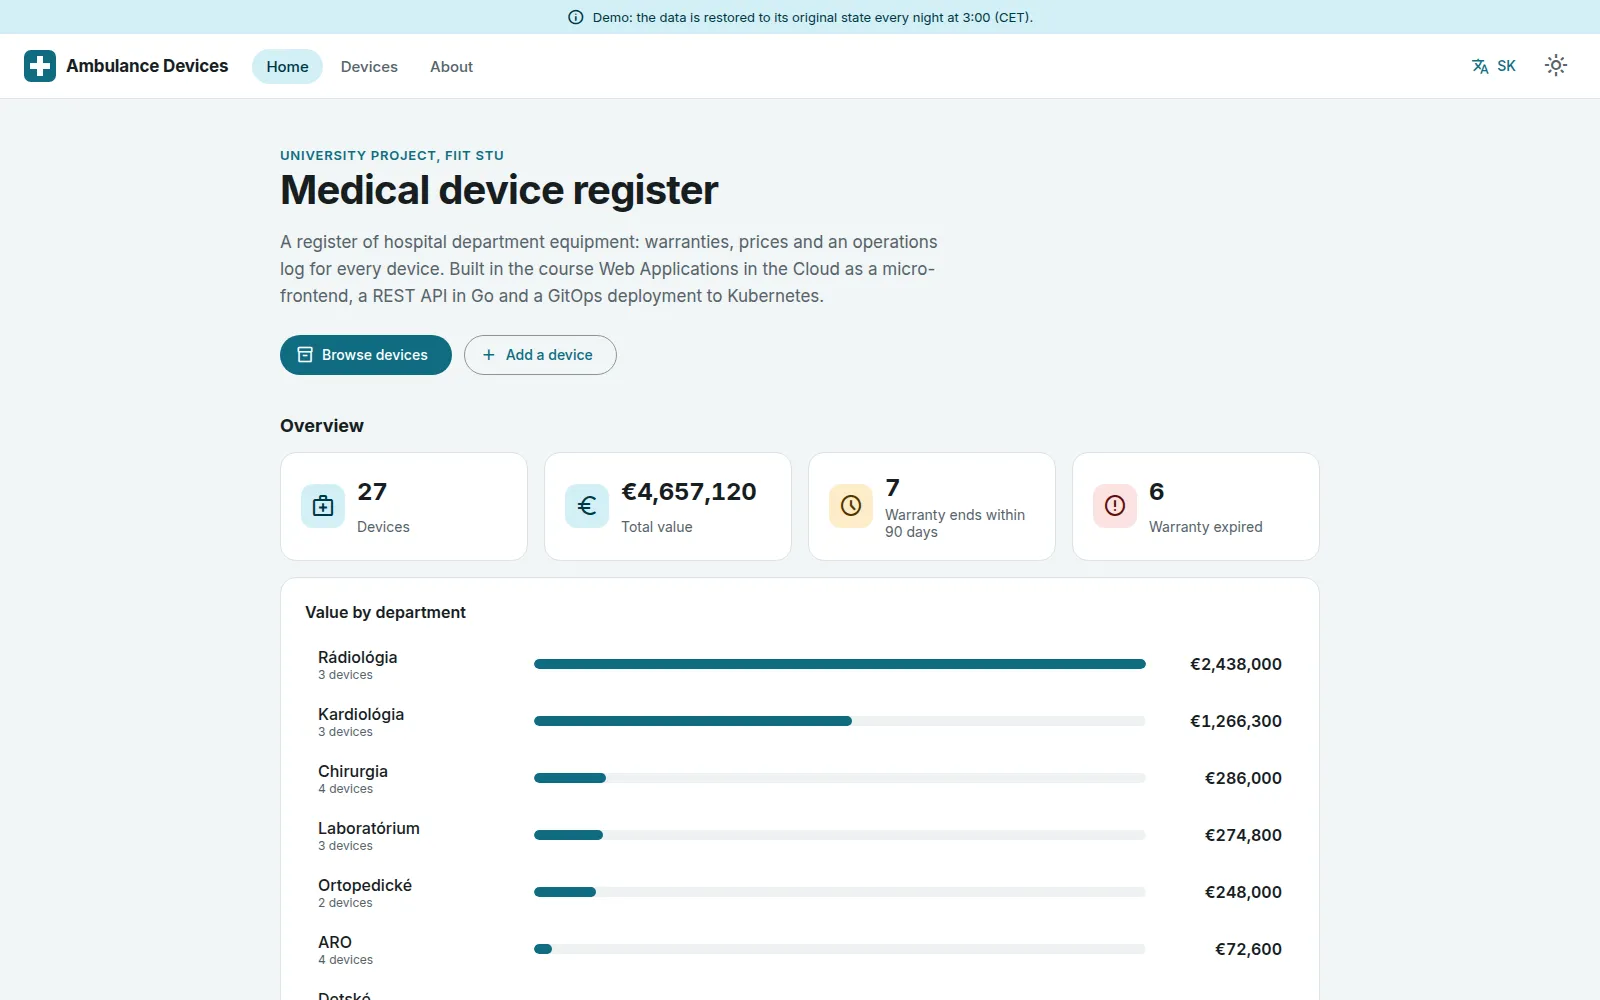Click the €4,657,120 total value

689,492
